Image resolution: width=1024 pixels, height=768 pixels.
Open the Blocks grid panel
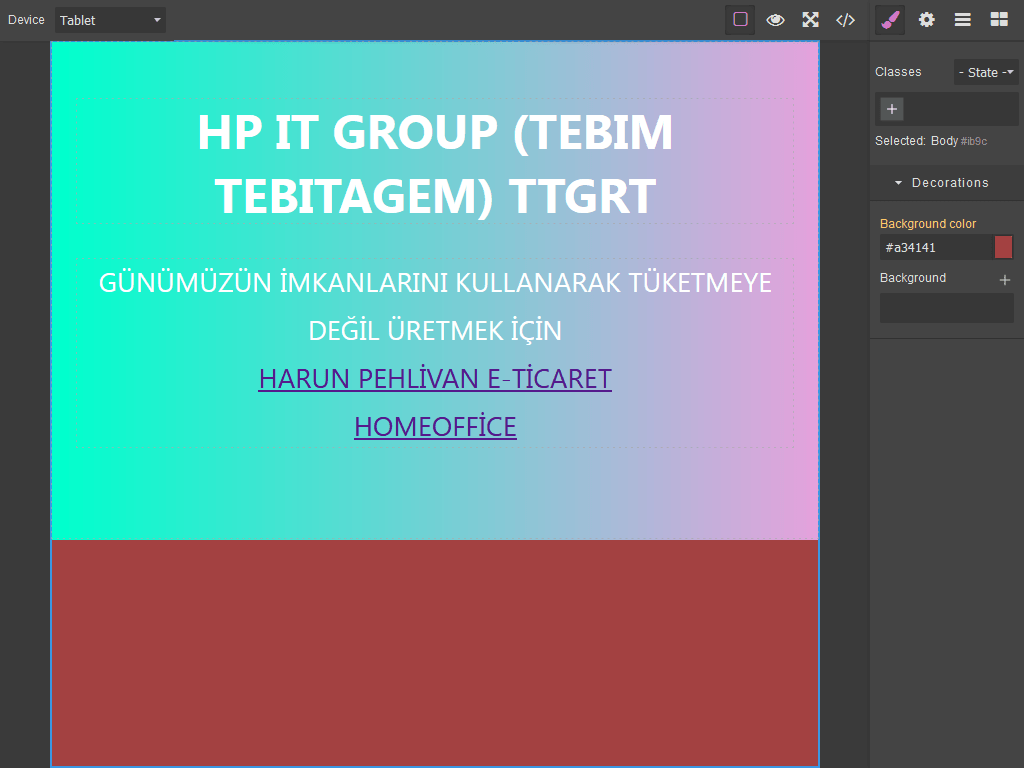coord(999,20)
